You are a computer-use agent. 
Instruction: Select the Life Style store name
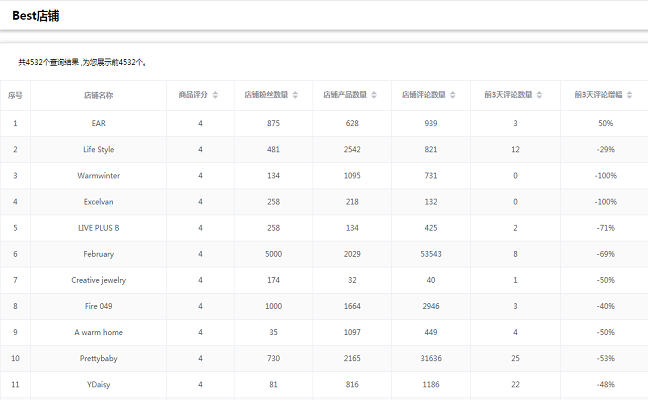[98, 149]
